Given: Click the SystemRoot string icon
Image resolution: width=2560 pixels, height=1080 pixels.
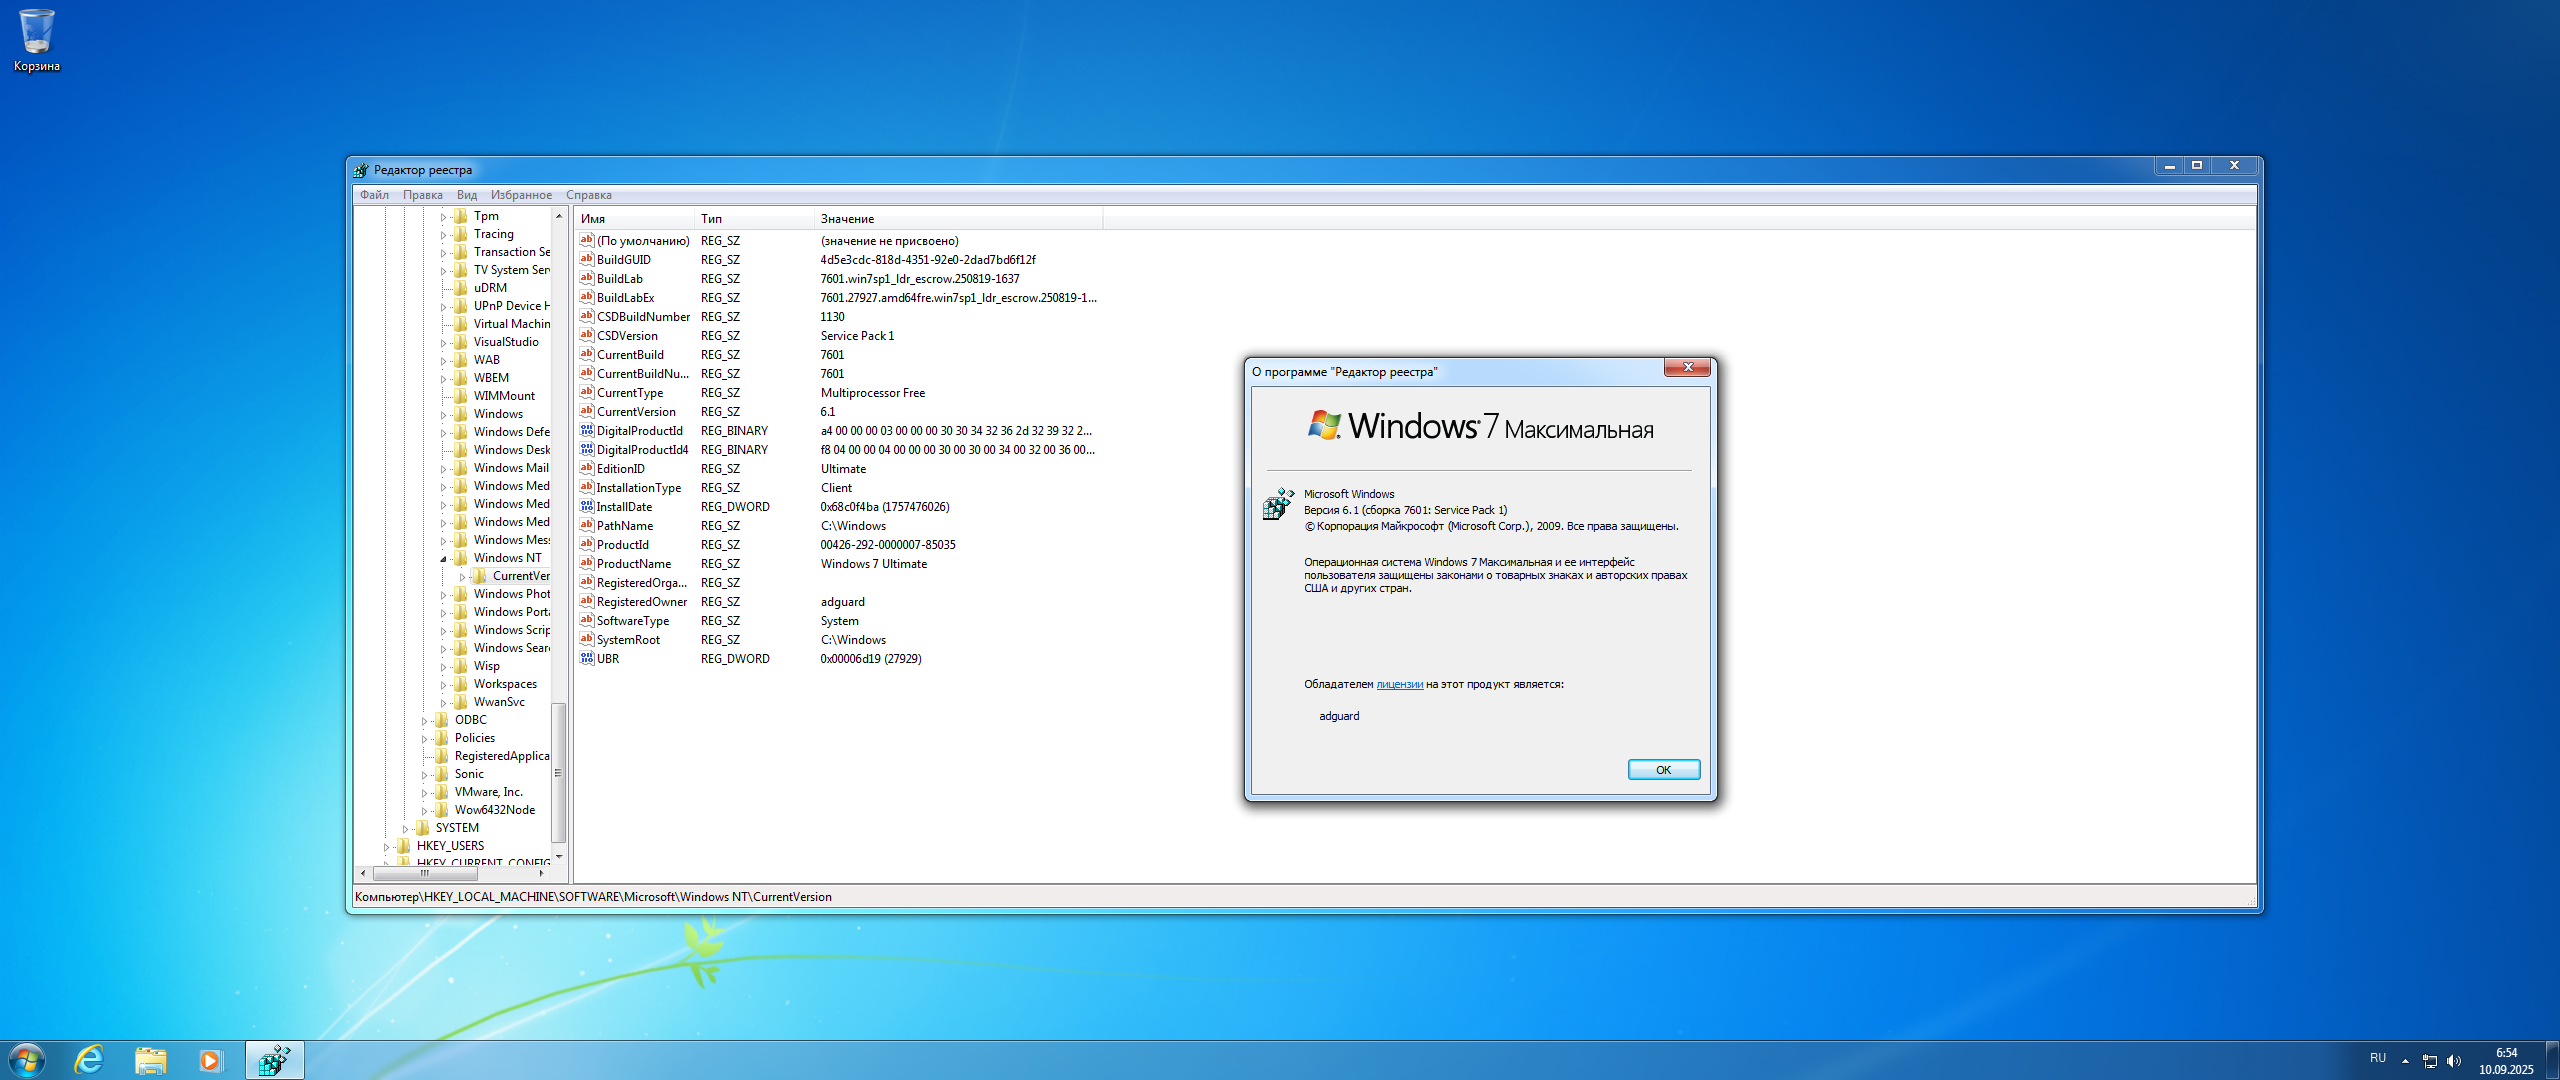Looking at the screenshot, I should point(587,639).
